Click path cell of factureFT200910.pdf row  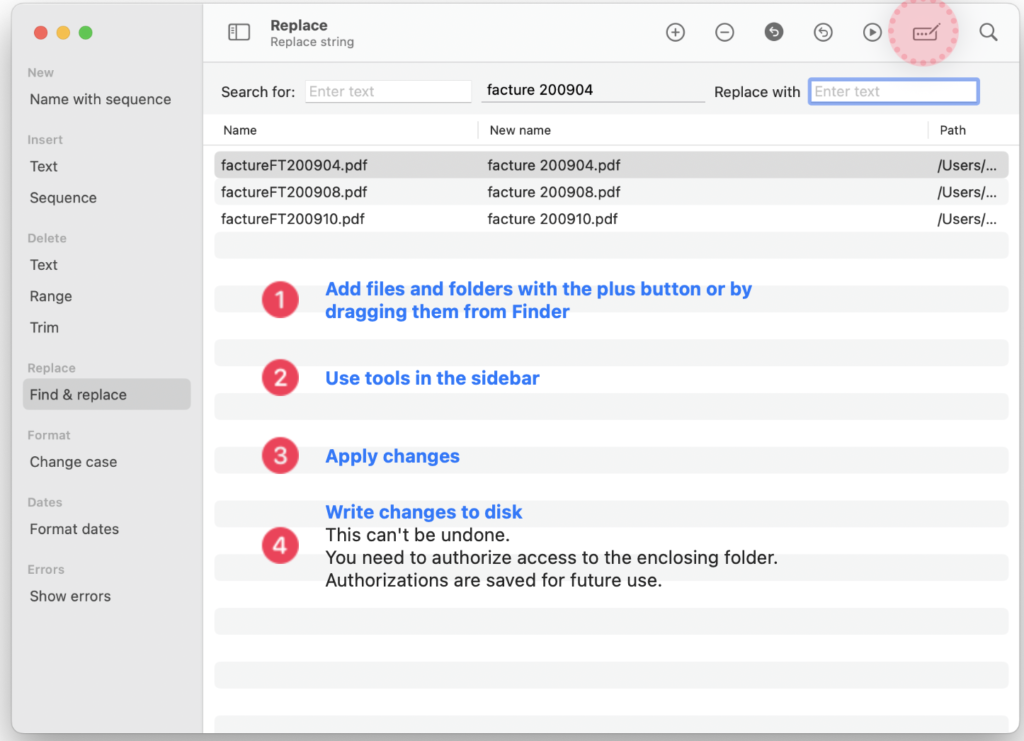967,219
